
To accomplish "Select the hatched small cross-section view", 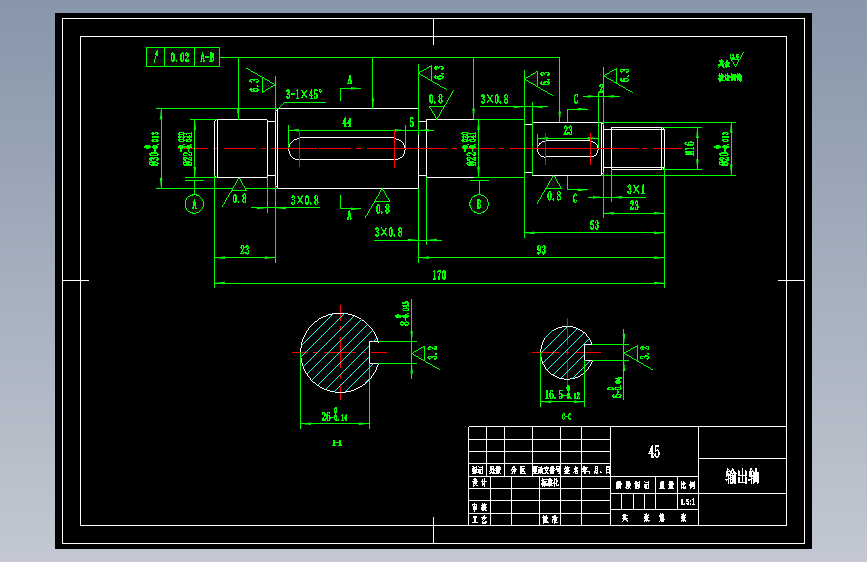I will [x=566, y=352].
